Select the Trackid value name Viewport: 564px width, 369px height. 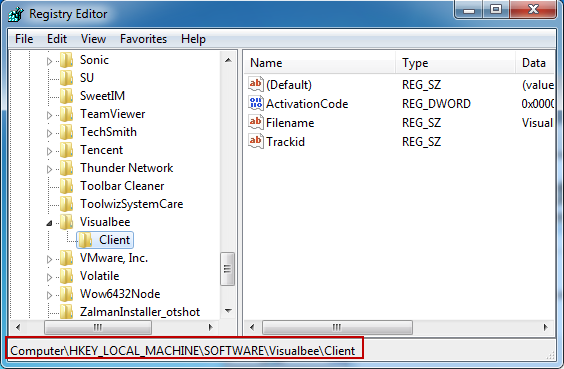(x=285, y=142)
